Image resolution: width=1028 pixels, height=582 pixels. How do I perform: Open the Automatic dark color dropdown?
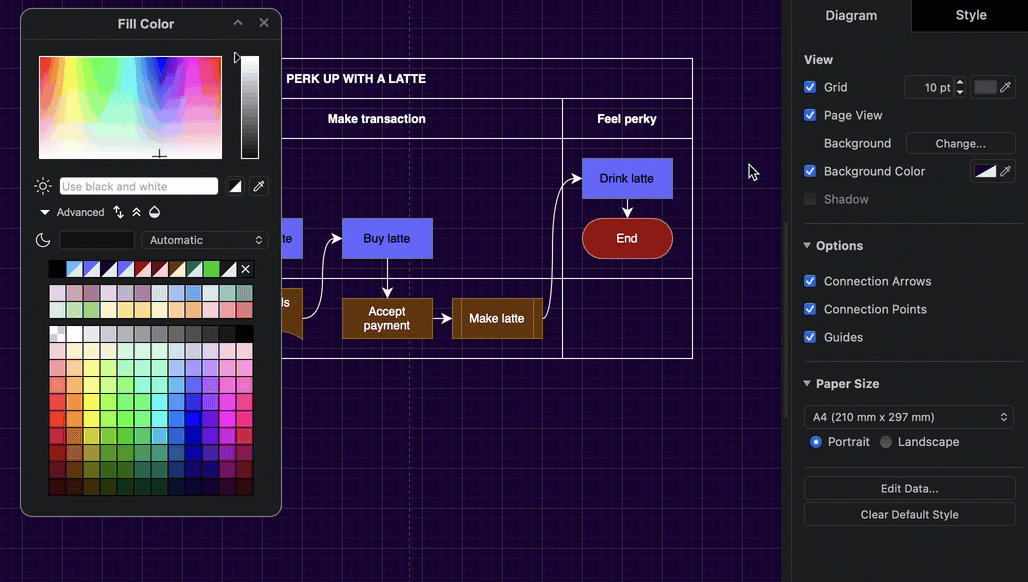pyautogui.click(x=205, y=240)
